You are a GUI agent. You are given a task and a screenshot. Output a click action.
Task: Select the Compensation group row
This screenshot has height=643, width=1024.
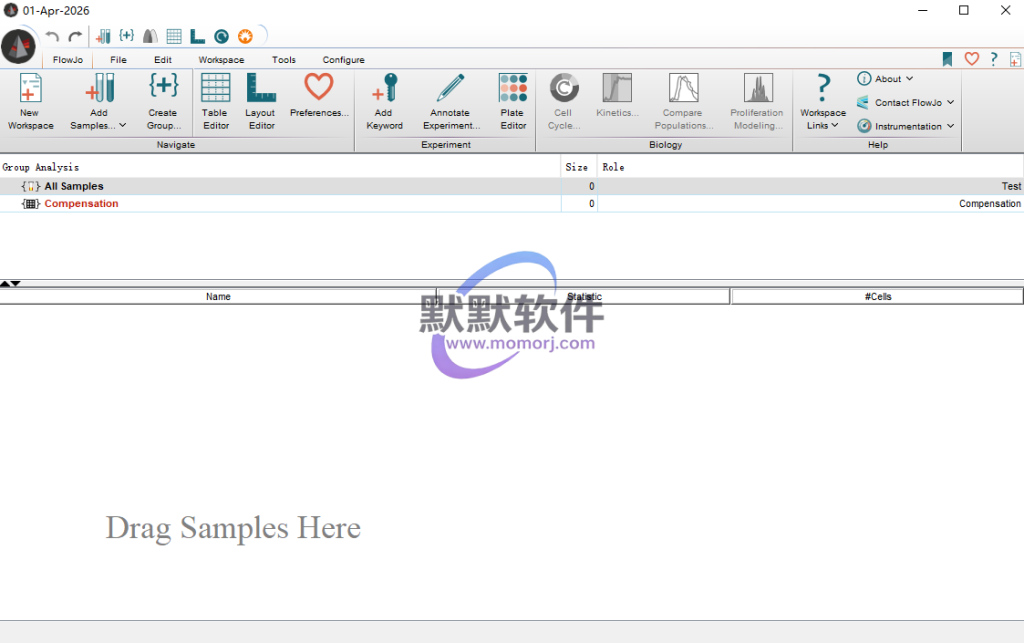[81, 204]
